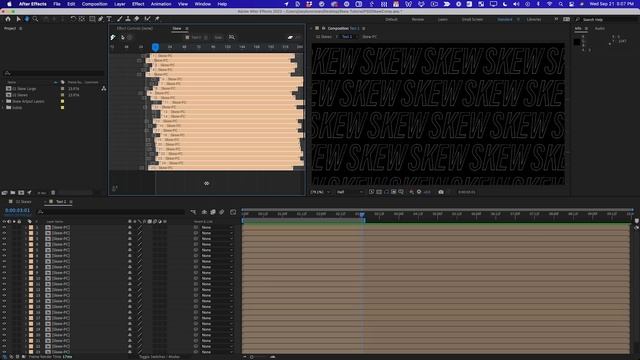Screen dimensions: 640x360
Task: Open the Composition menu
Action: (x=94, y=4)
